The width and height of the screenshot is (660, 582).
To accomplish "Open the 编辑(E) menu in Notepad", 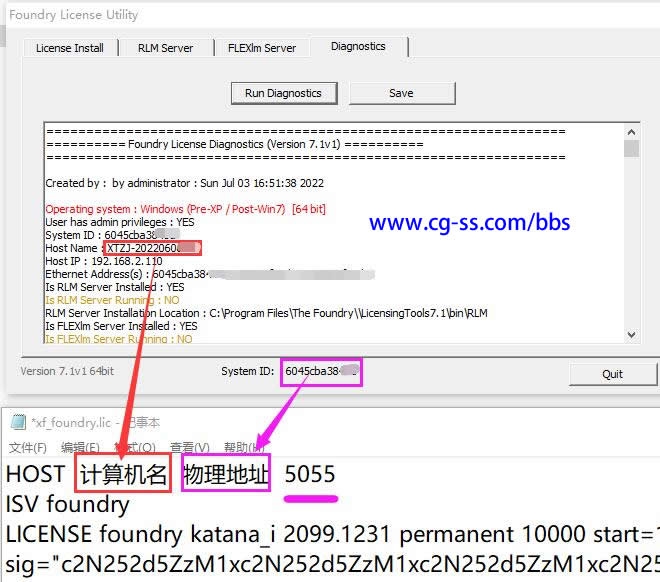I will pyautogui.click(x=81, y=447).
